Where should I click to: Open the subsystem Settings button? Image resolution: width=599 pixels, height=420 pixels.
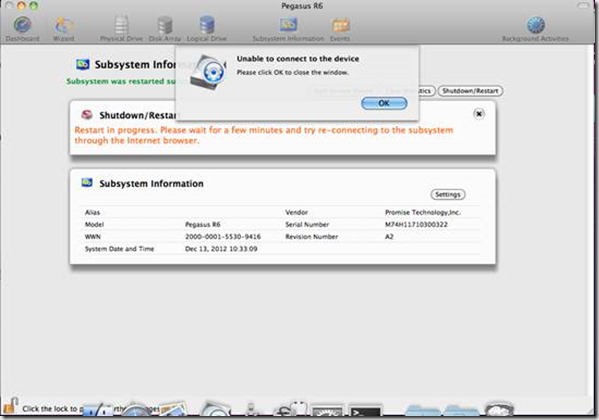(448, 195)
